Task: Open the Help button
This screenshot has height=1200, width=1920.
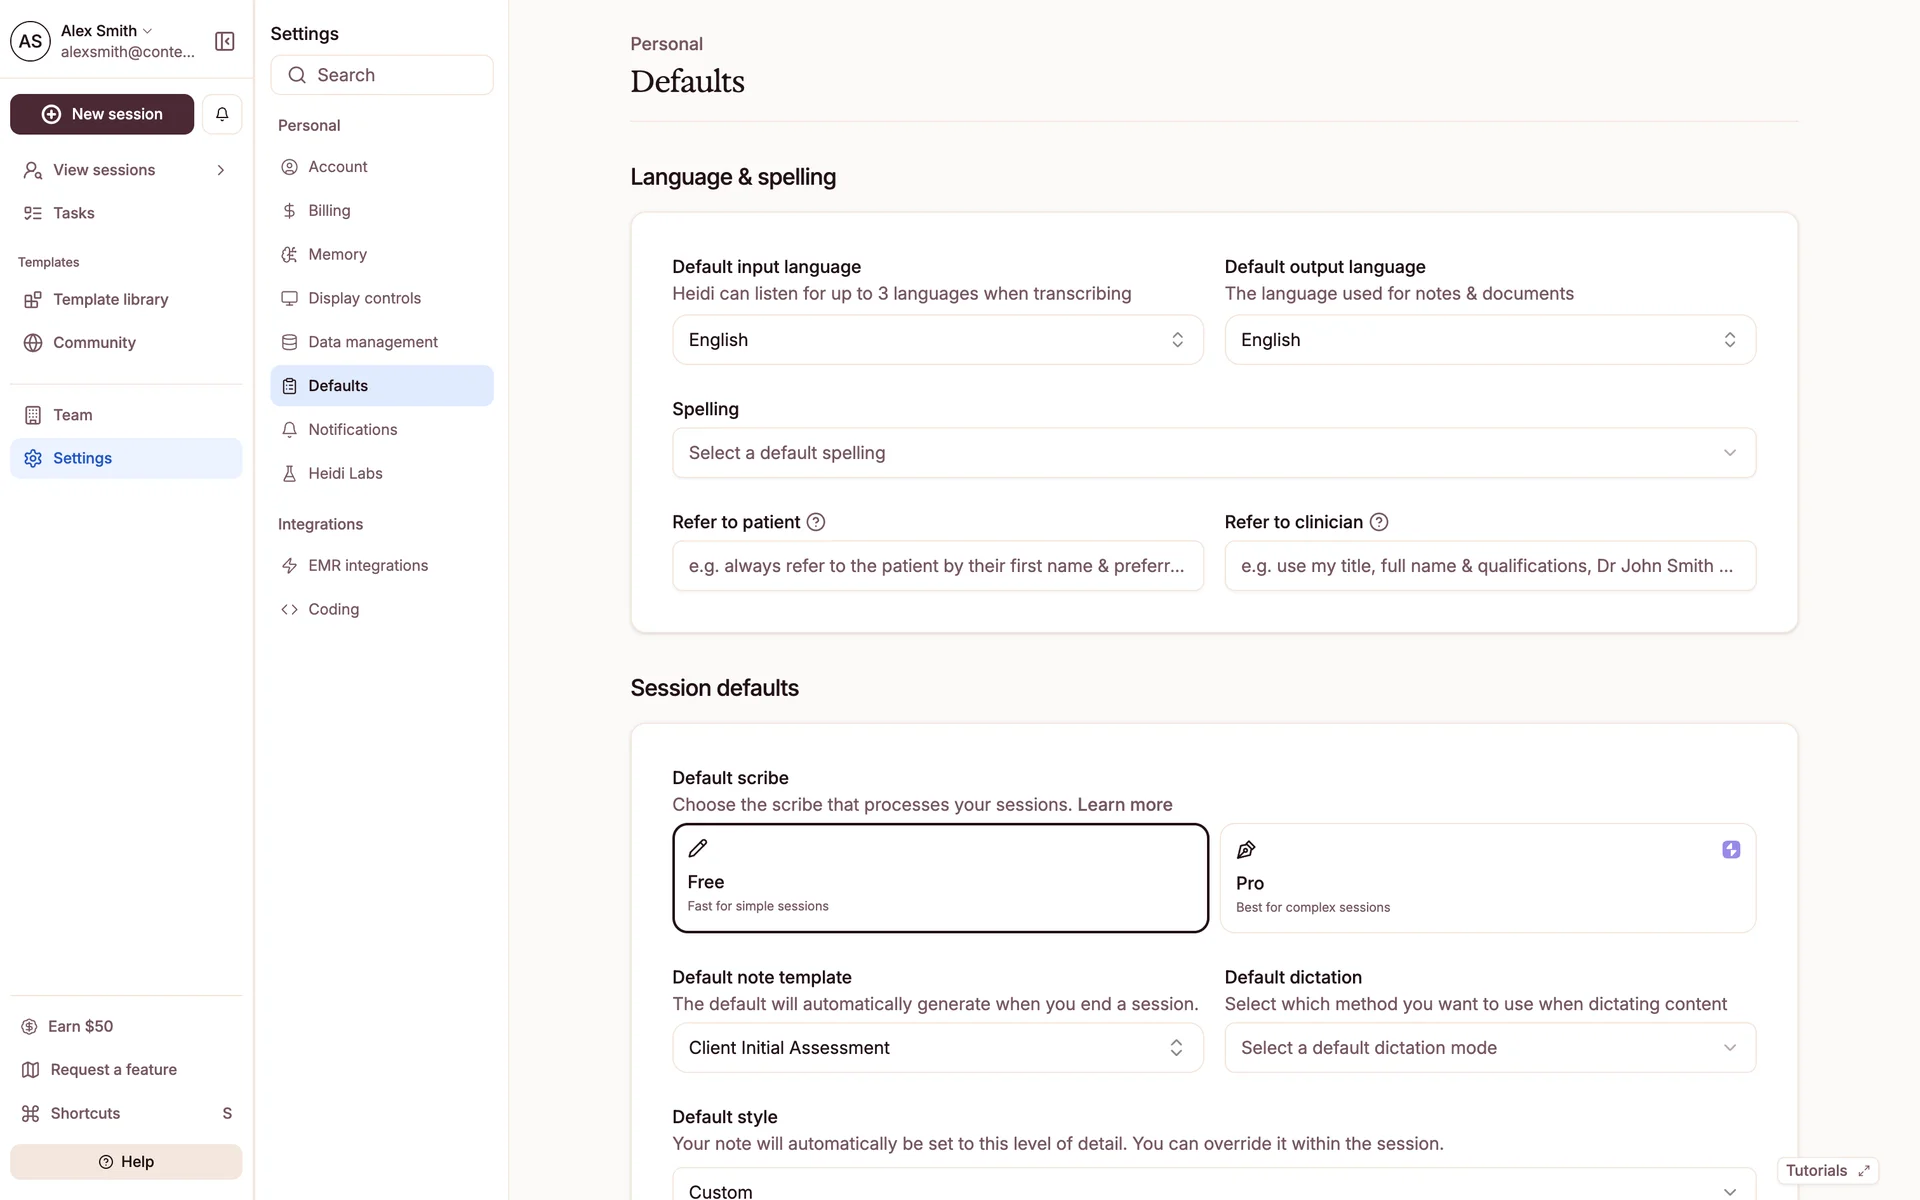Action: pyautogui.click(x=126, y=1162)
